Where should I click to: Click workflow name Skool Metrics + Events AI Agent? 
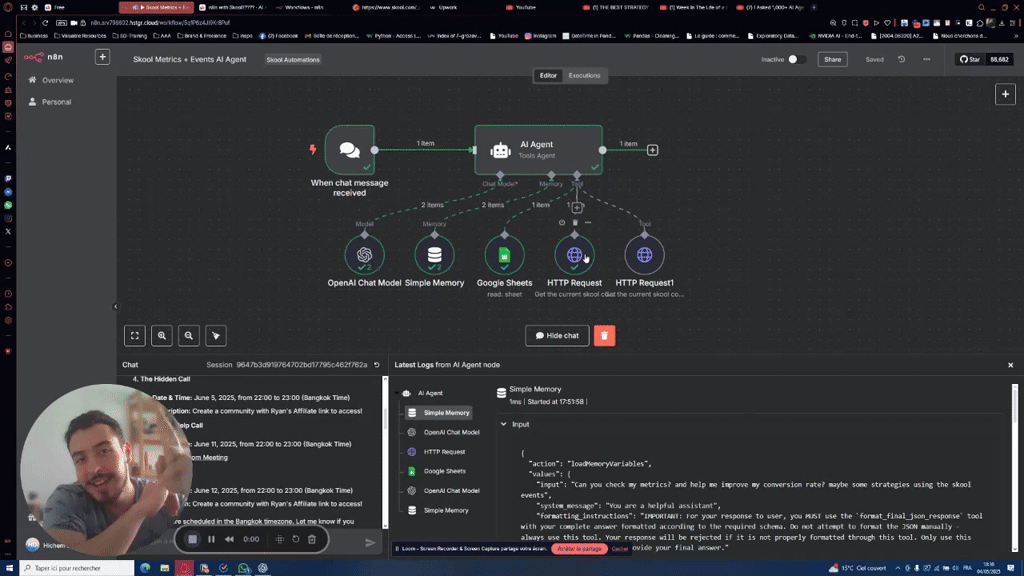click(x=189, y=59)
